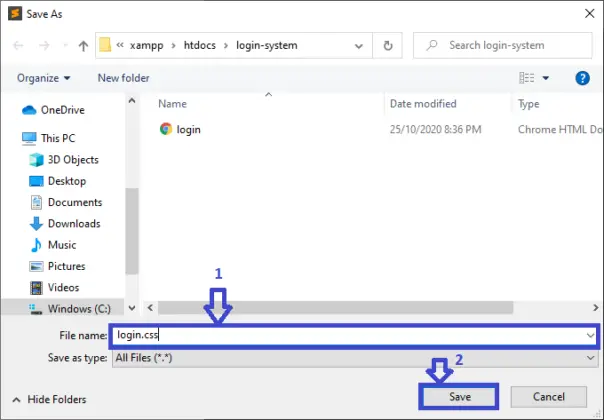
Task: Open the 3D Objects folder
Action: pos(73,160)
